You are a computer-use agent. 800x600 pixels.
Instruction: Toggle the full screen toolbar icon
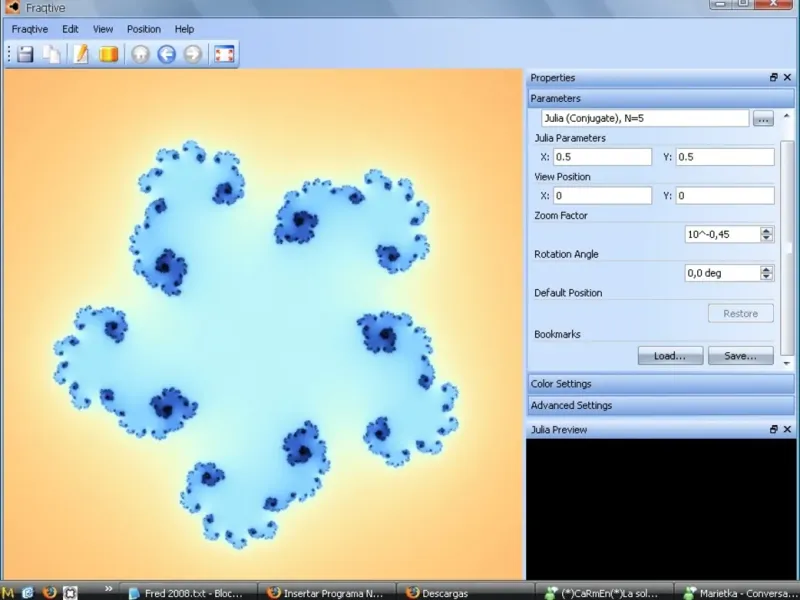click(x=224, y=54)
